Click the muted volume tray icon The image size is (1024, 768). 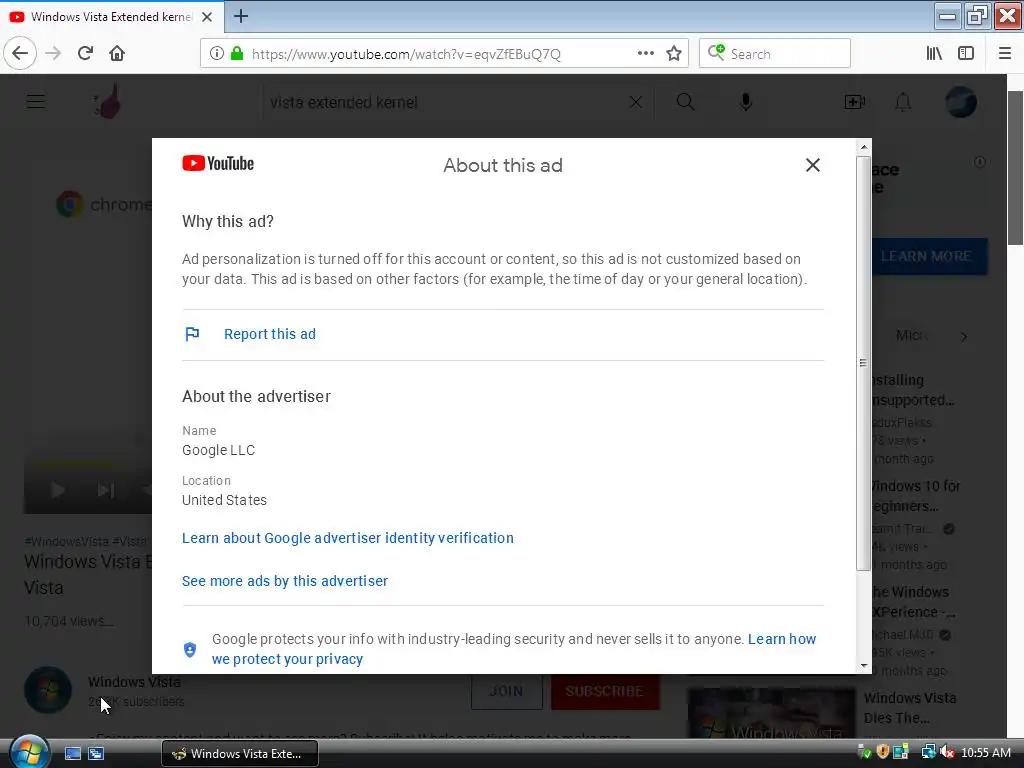[x=947, y=752]
